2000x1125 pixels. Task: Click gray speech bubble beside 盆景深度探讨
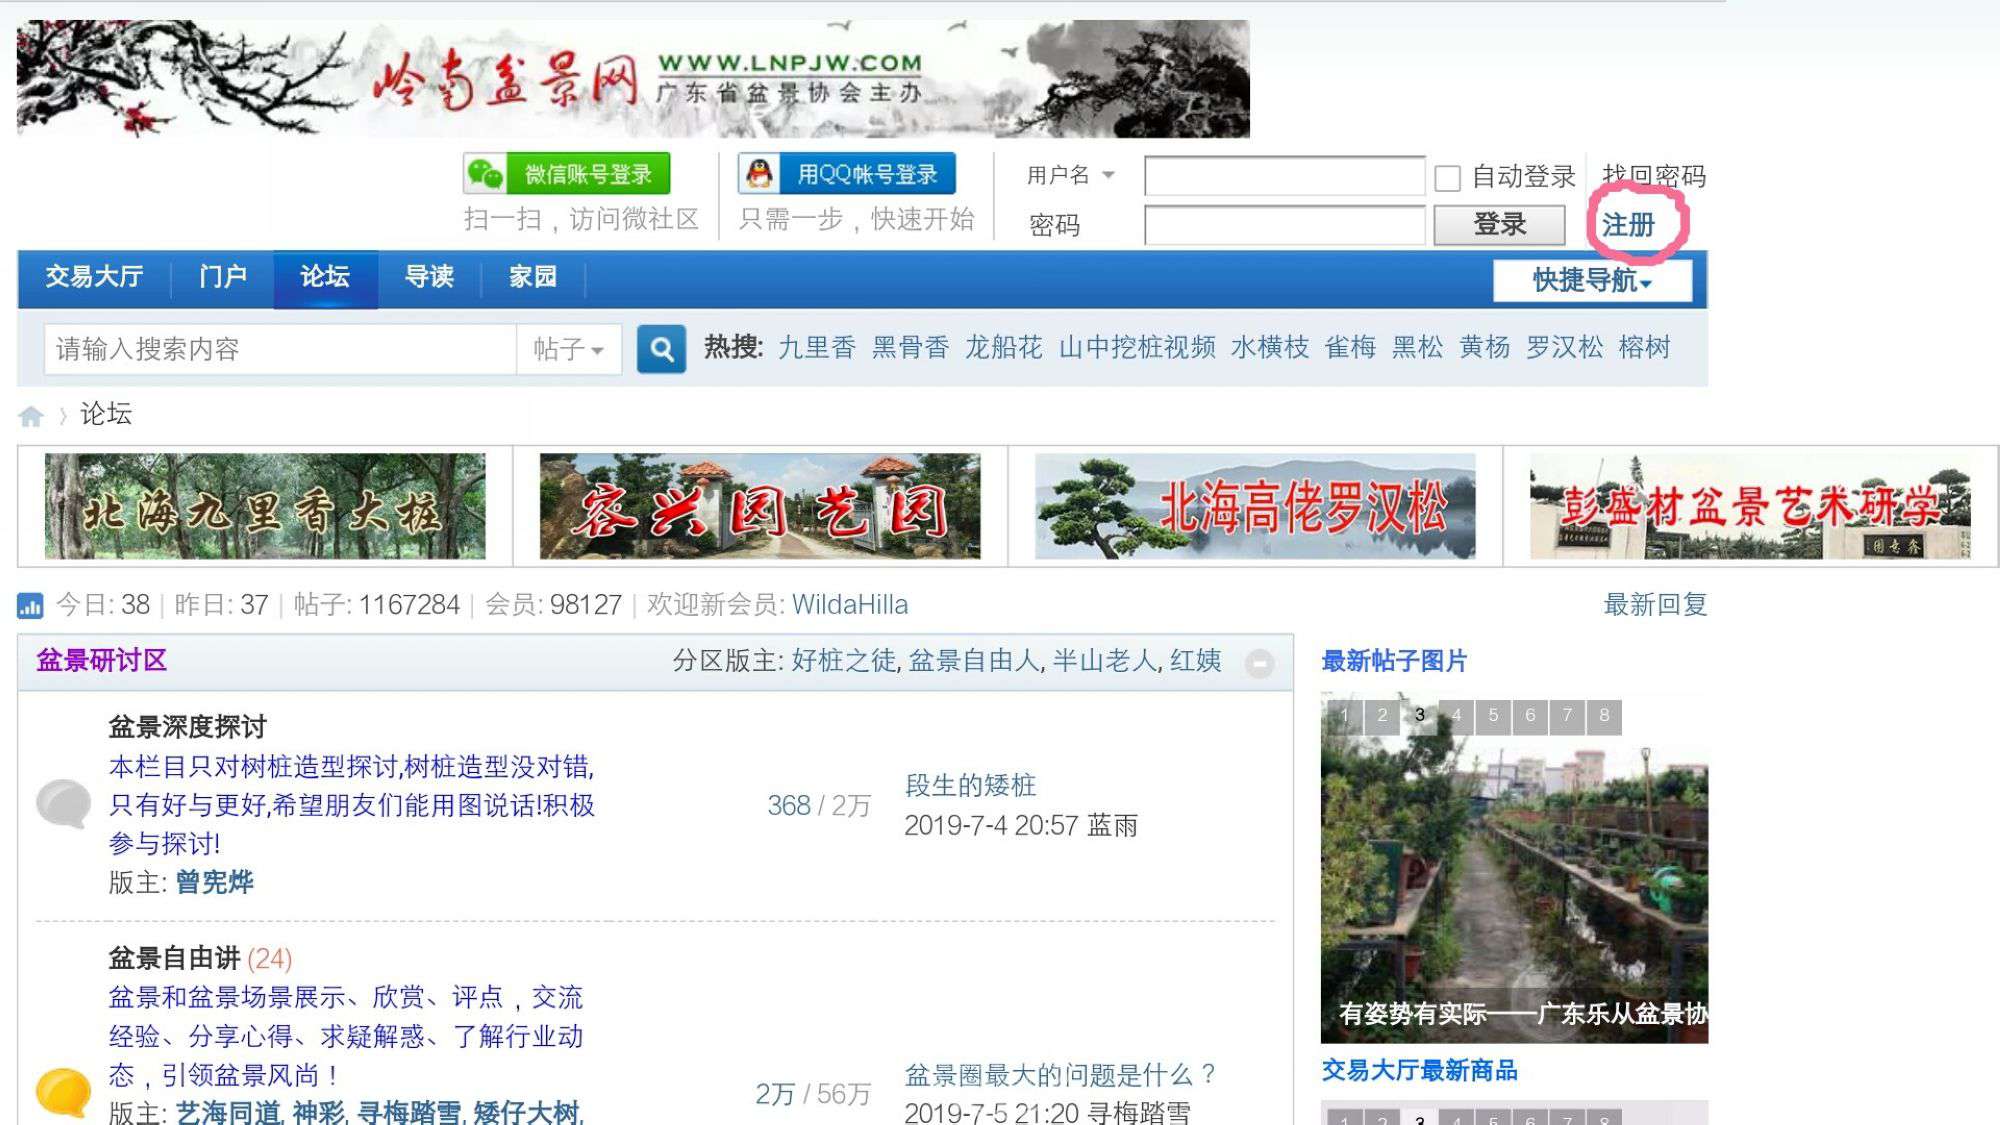63,803
